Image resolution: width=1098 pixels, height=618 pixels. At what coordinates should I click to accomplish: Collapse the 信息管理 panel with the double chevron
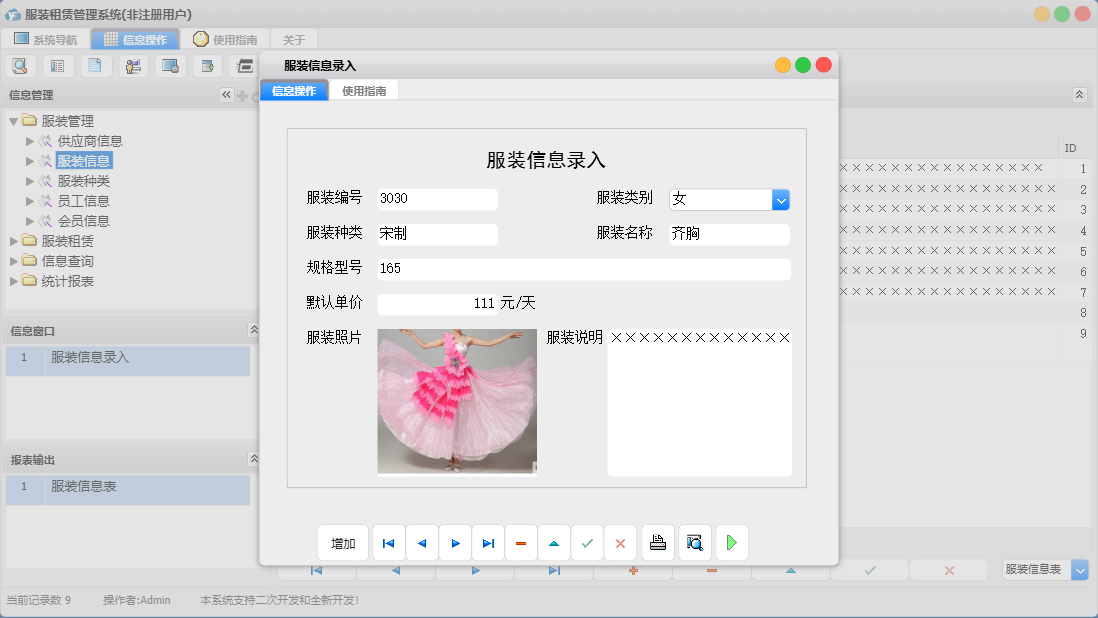pos(227,95)
